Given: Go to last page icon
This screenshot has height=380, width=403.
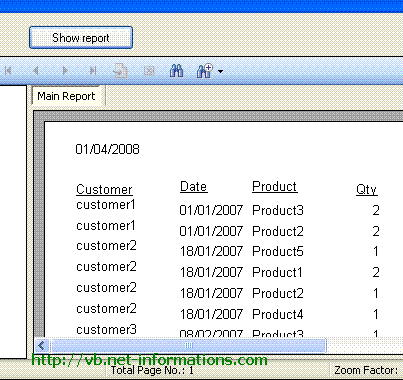Looking at the screenshot, I should pyautogui.click(x=93, y=70).
